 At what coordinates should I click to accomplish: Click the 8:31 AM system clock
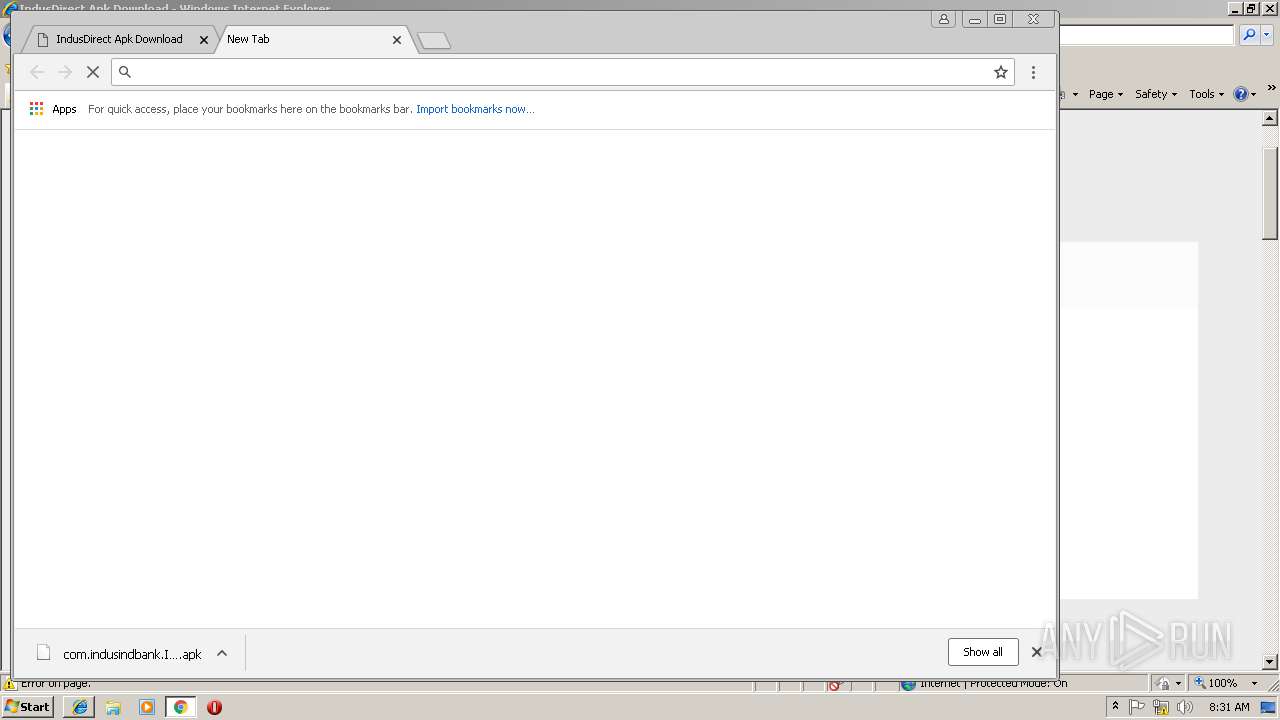click(x=1229, y=707)
